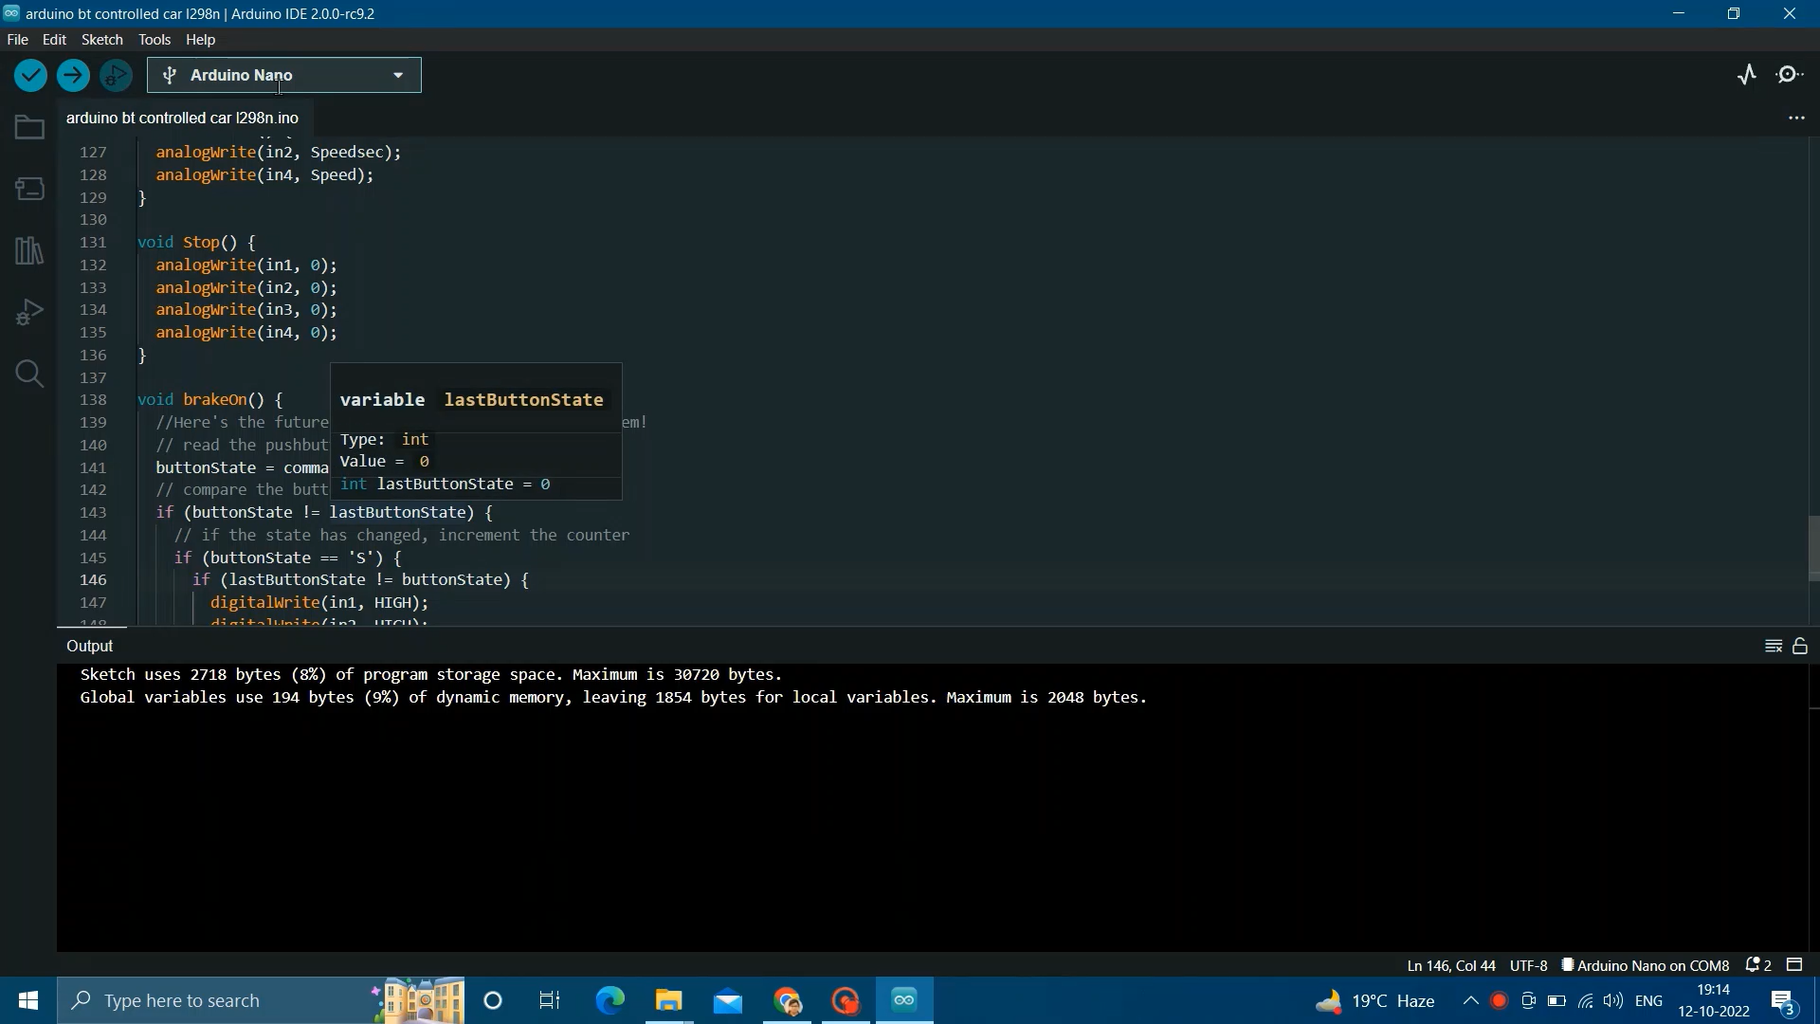
Task: Click the Upload arrow button
Action: [73, 75]
